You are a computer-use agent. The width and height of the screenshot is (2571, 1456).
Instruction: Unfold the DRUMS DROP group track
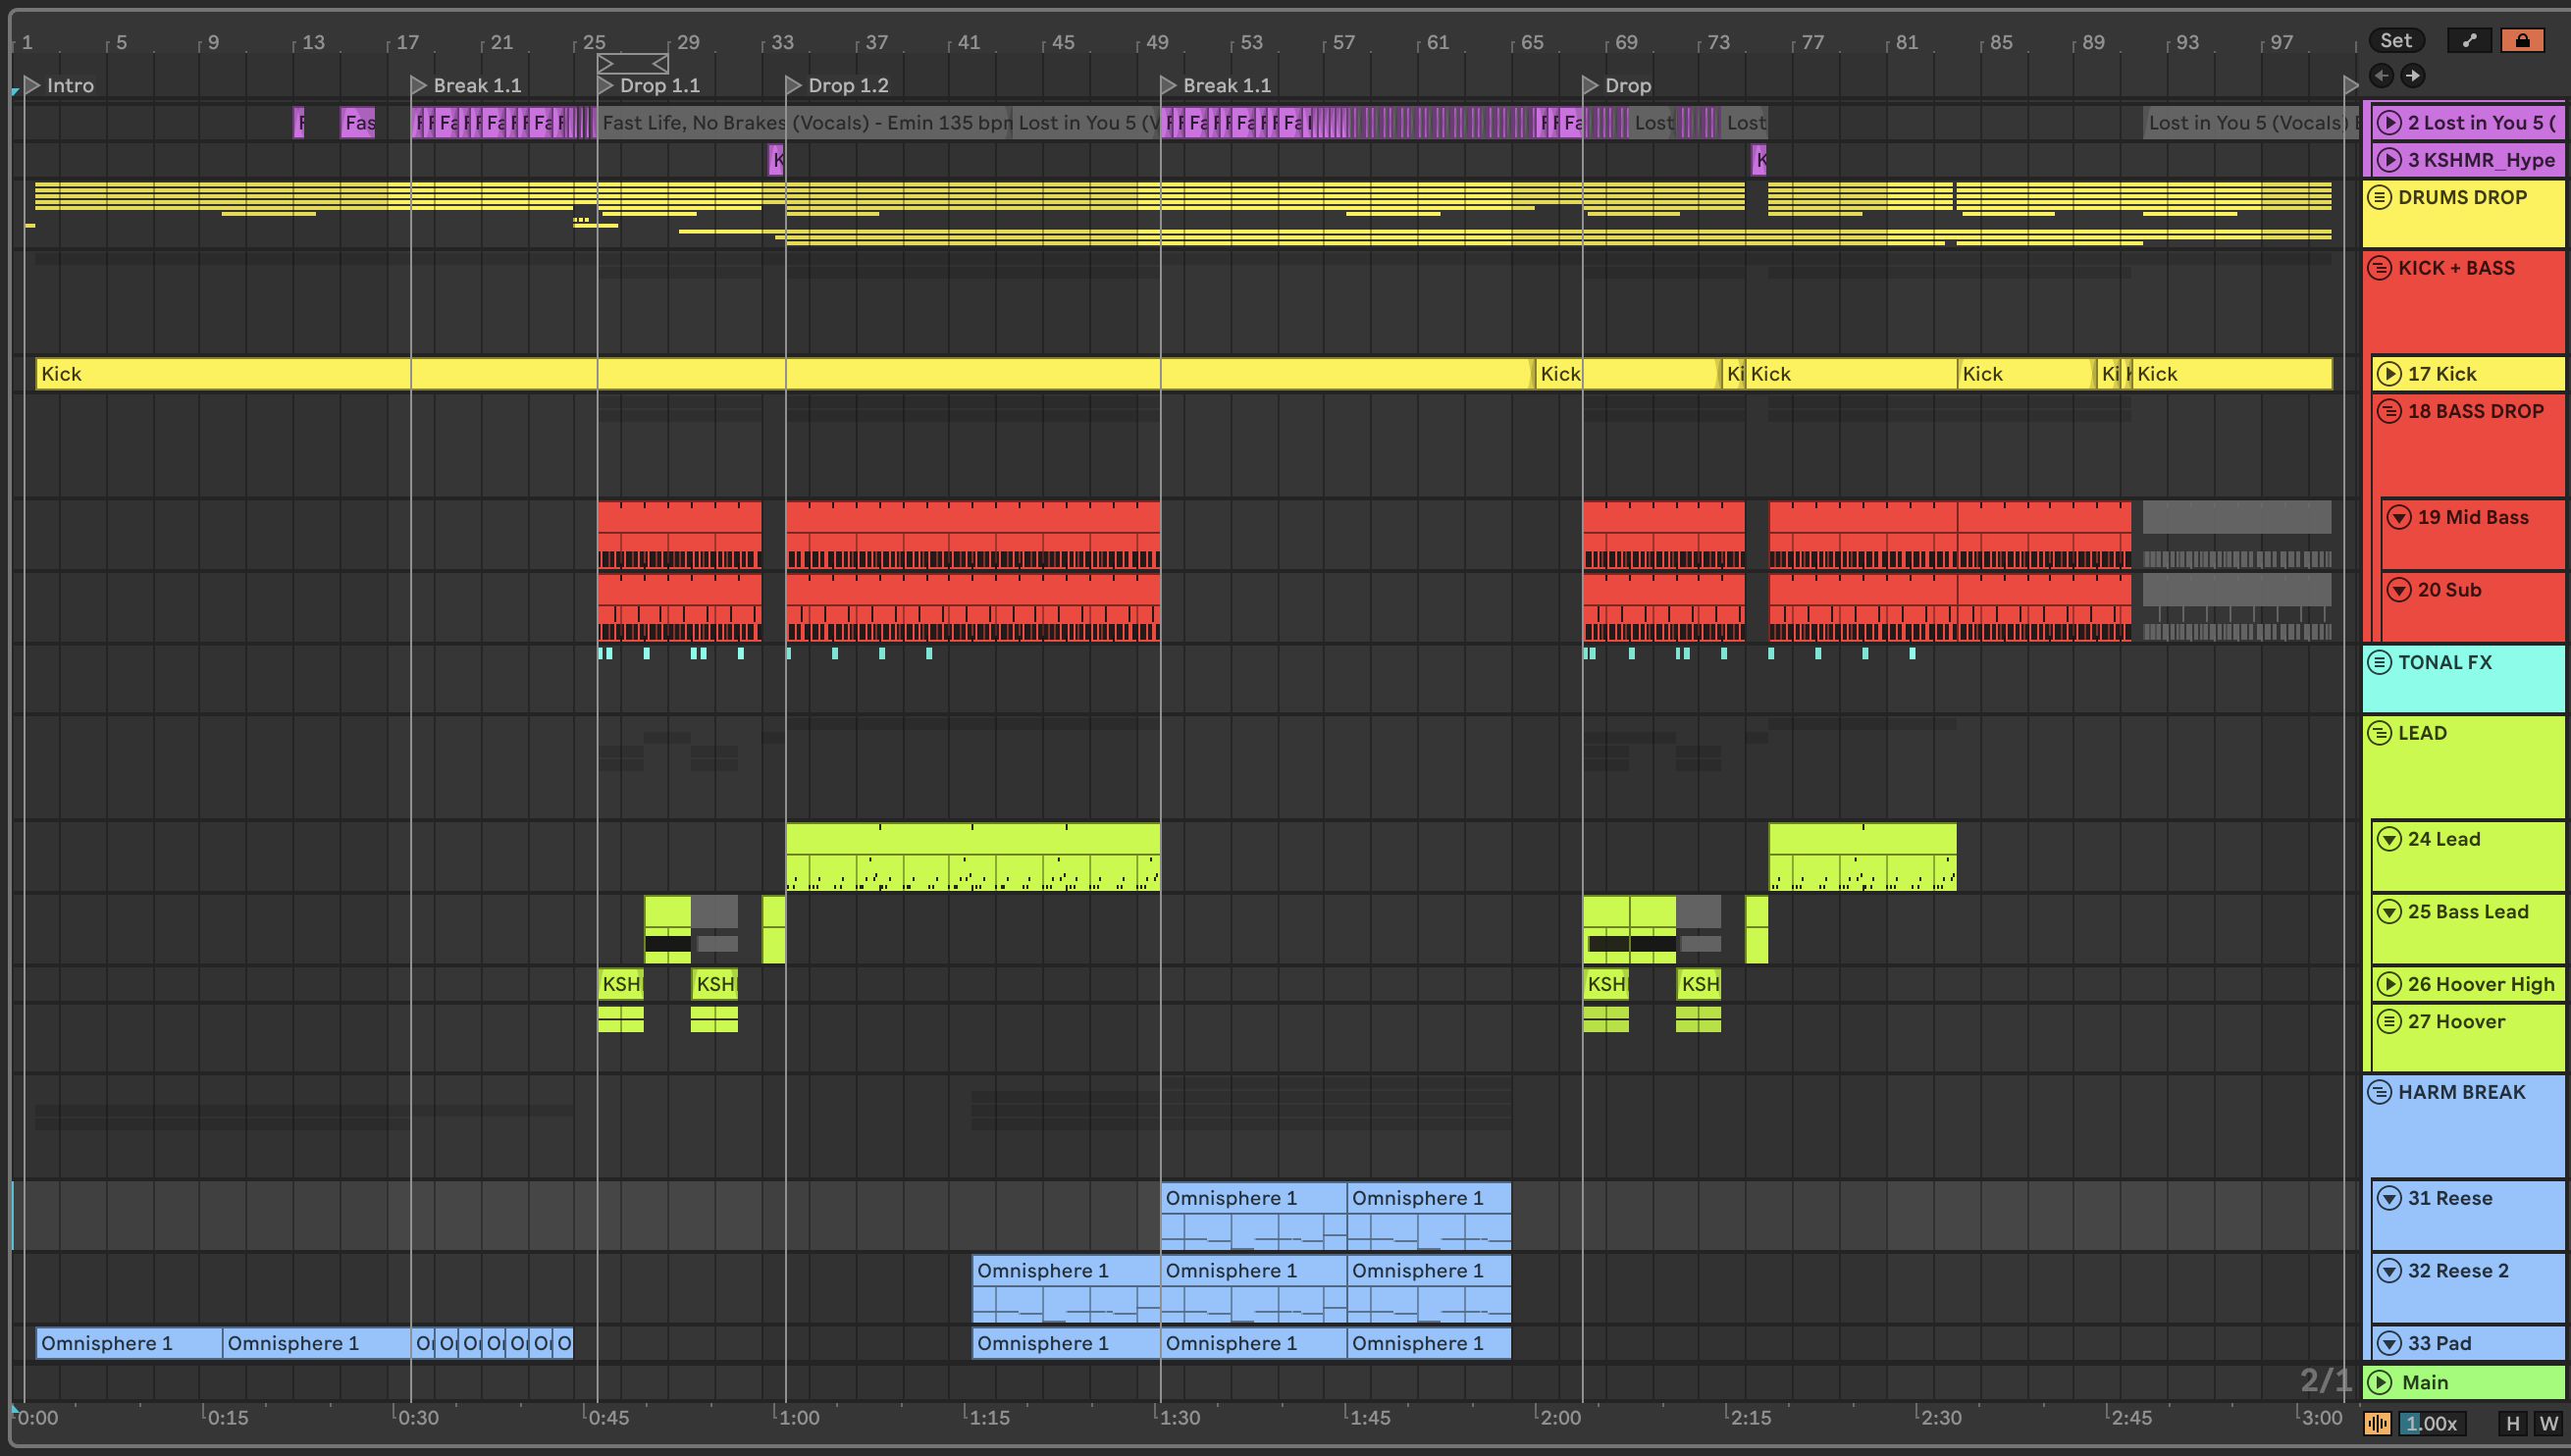[2380, 197]
